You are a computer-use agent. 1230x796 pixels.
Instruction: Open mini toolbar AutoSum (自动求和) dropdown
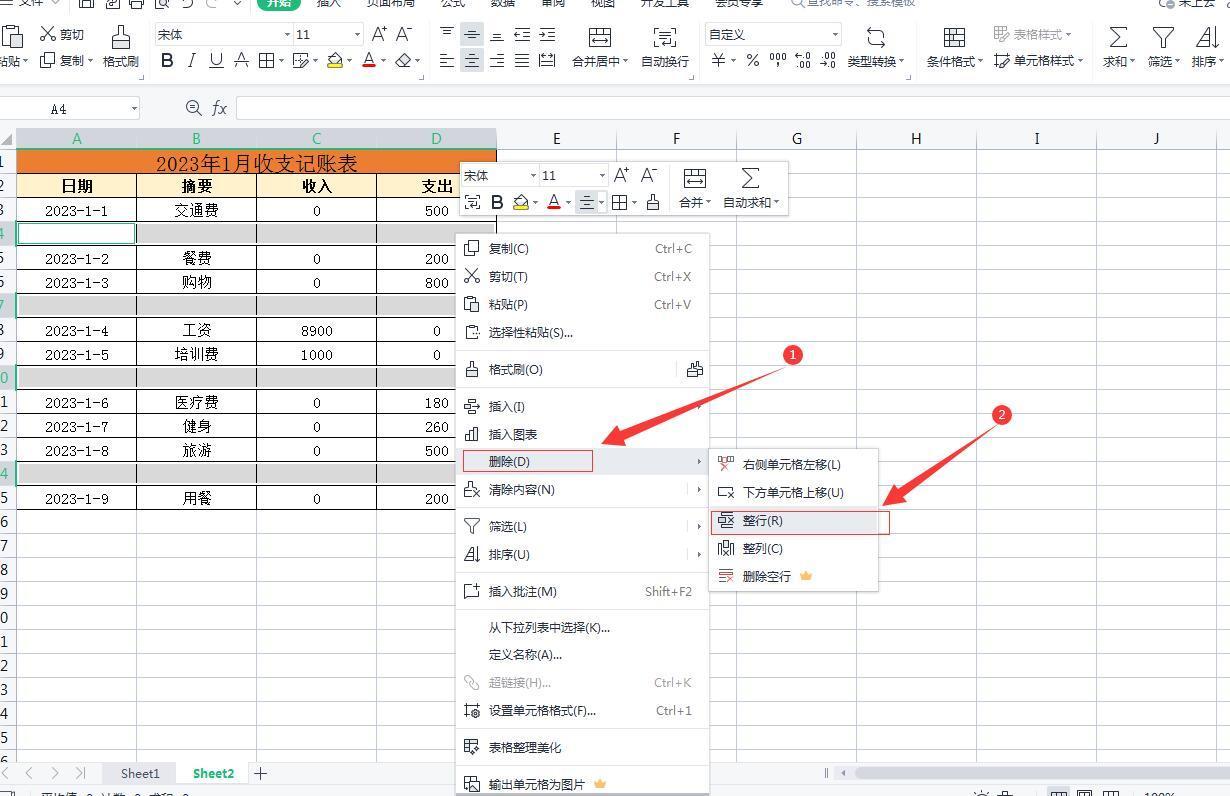[776, 202]
